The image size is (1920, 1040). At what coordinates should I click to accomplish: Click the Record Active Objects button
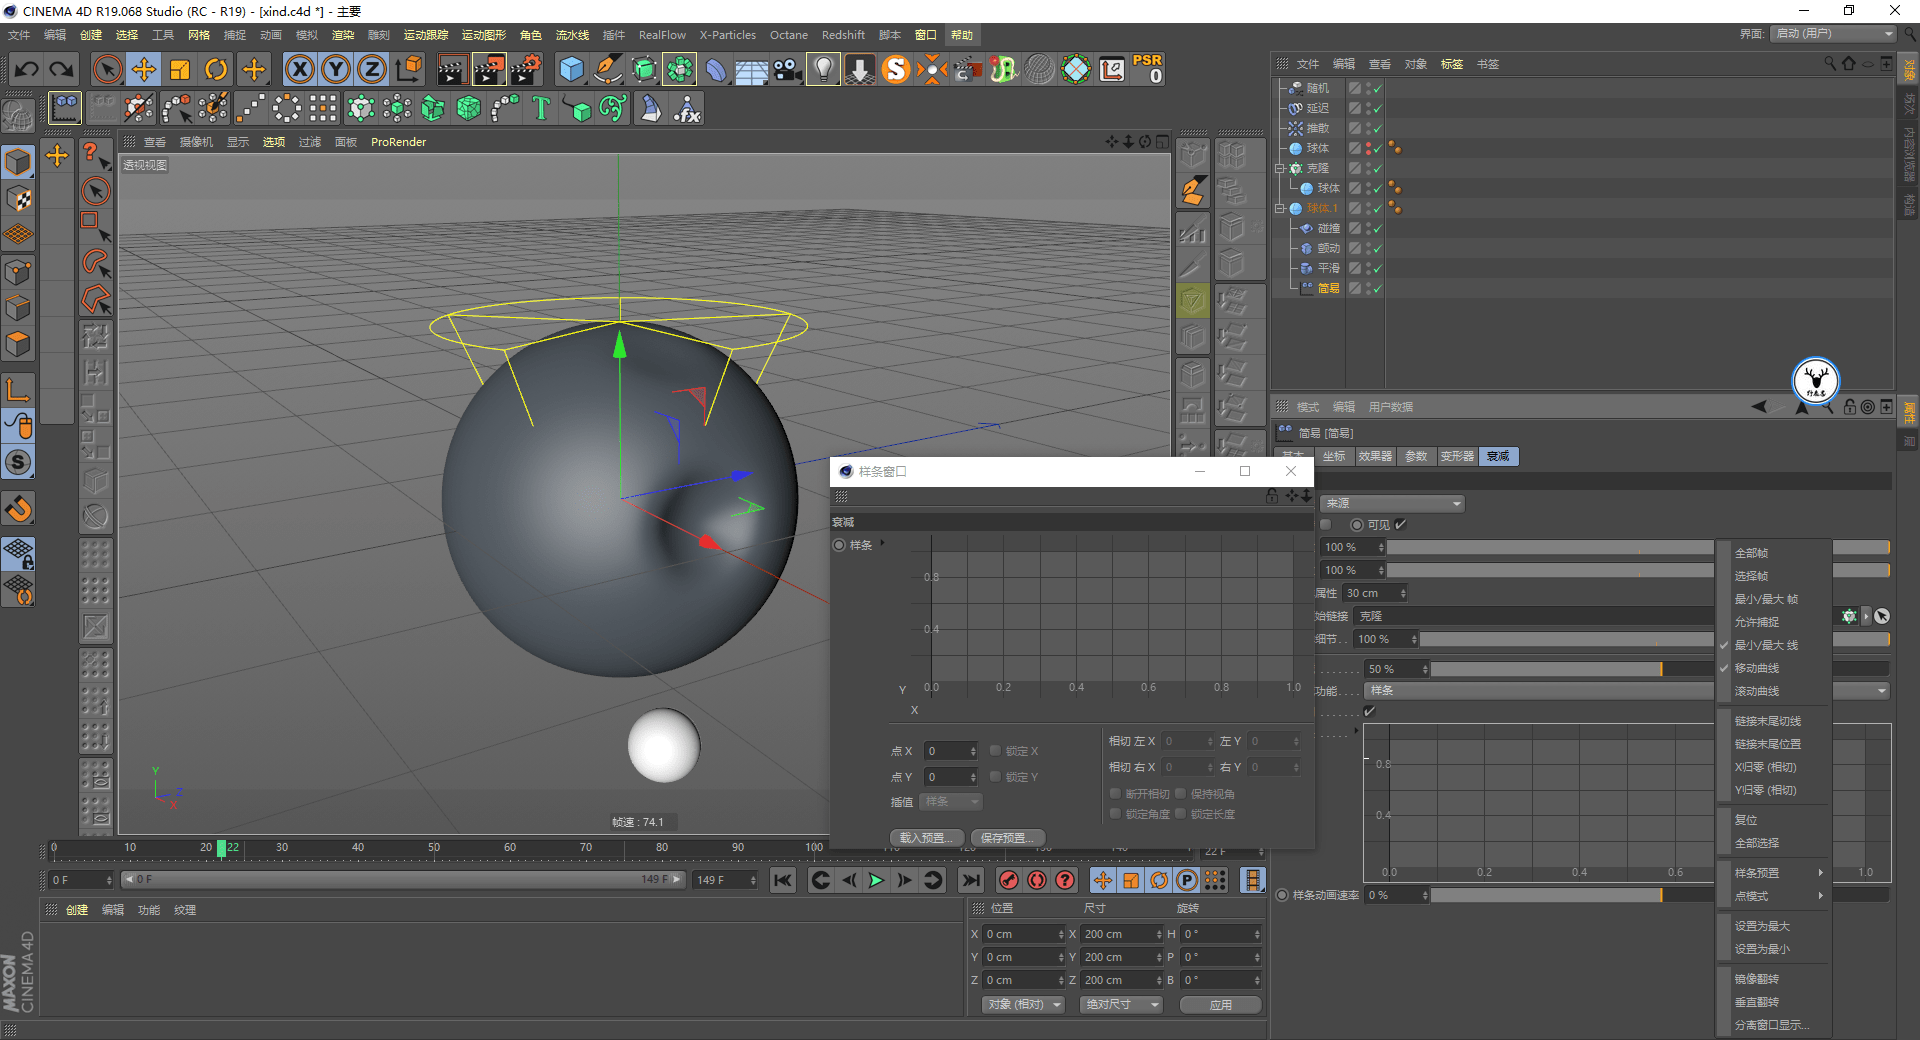pos(1009,880)
